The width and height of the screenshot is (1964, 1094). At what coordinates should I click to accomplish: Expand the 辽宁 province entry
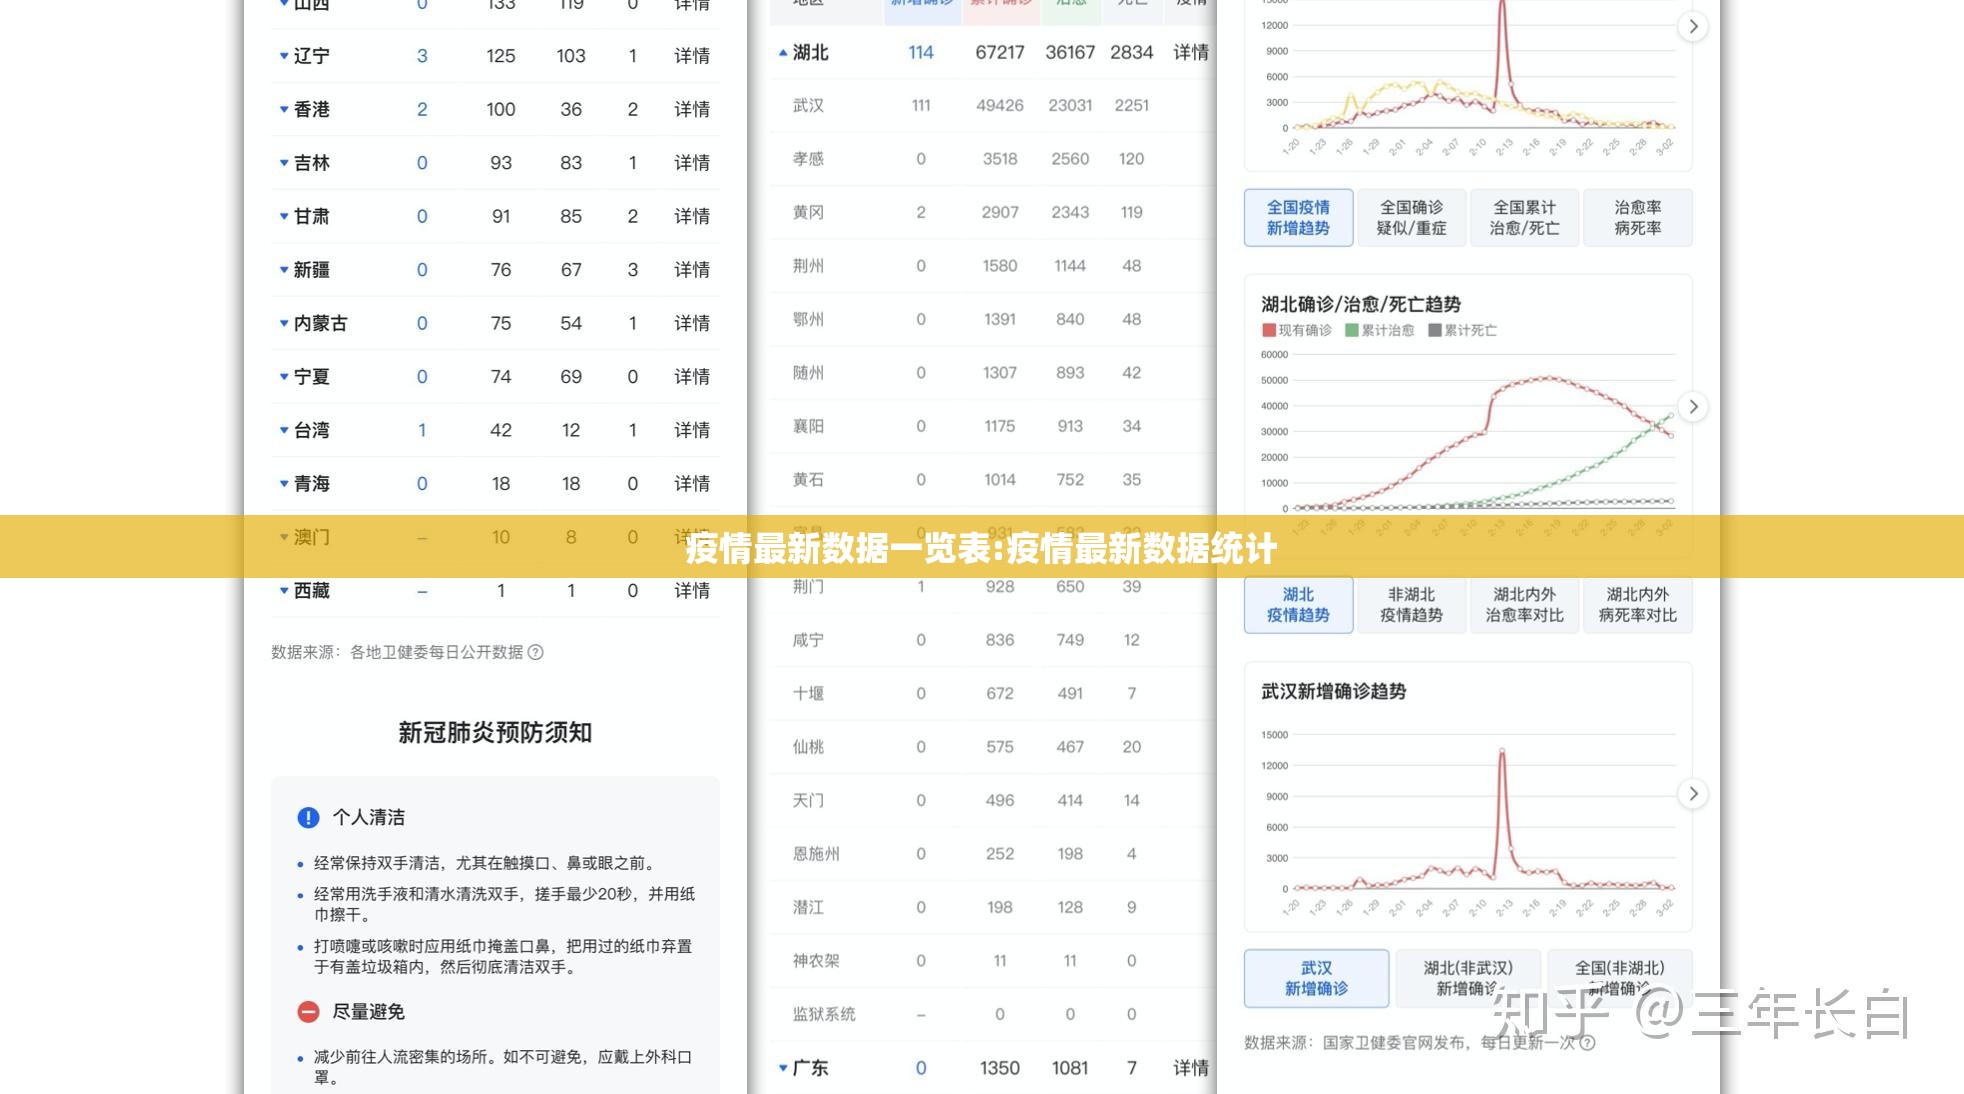coord(284,56)
